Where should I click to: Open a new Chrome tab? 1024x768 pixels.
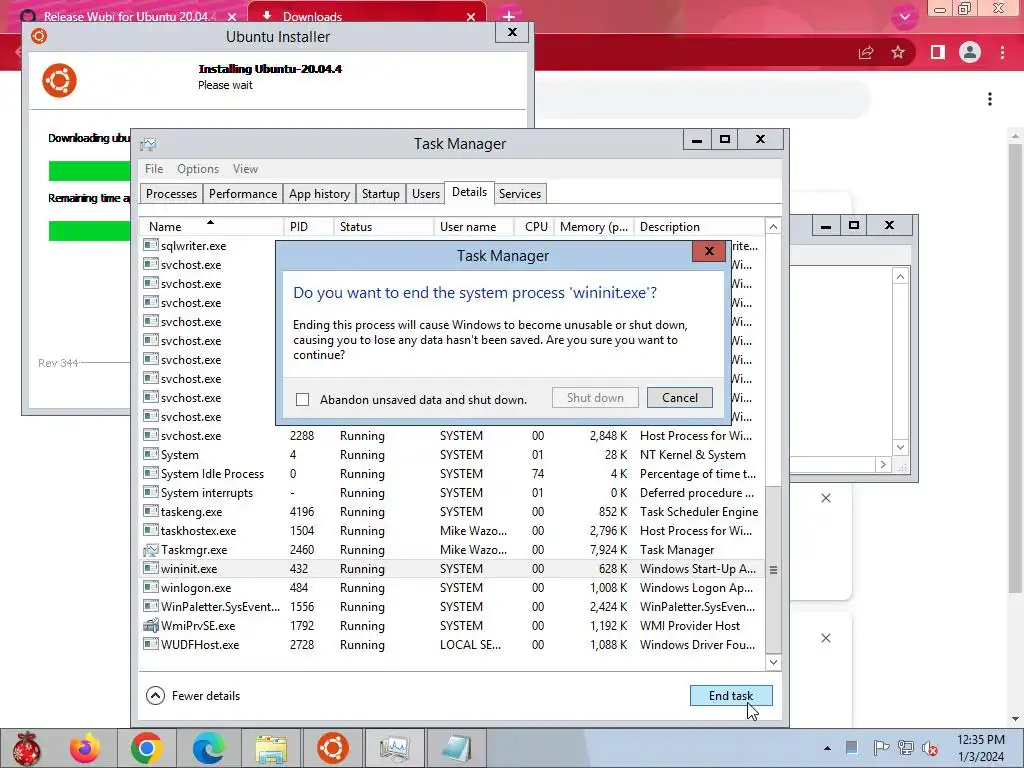[x=509, y=16]
